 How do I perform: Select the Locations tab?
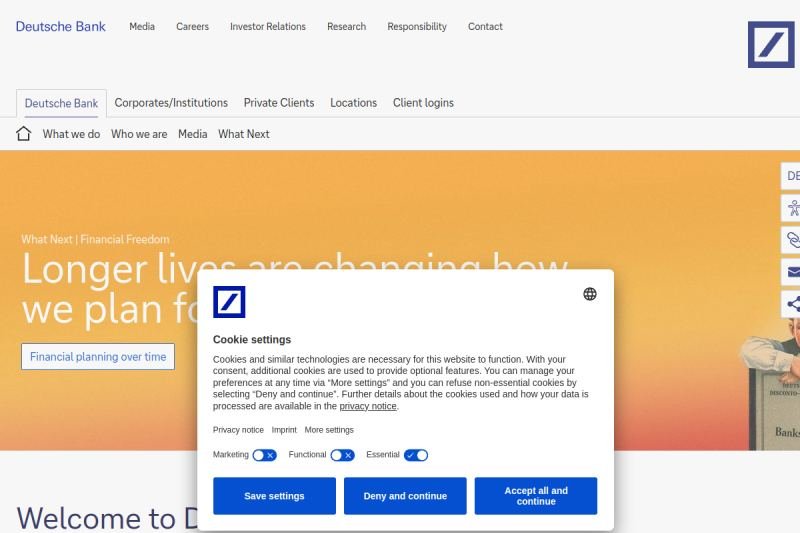354,103
